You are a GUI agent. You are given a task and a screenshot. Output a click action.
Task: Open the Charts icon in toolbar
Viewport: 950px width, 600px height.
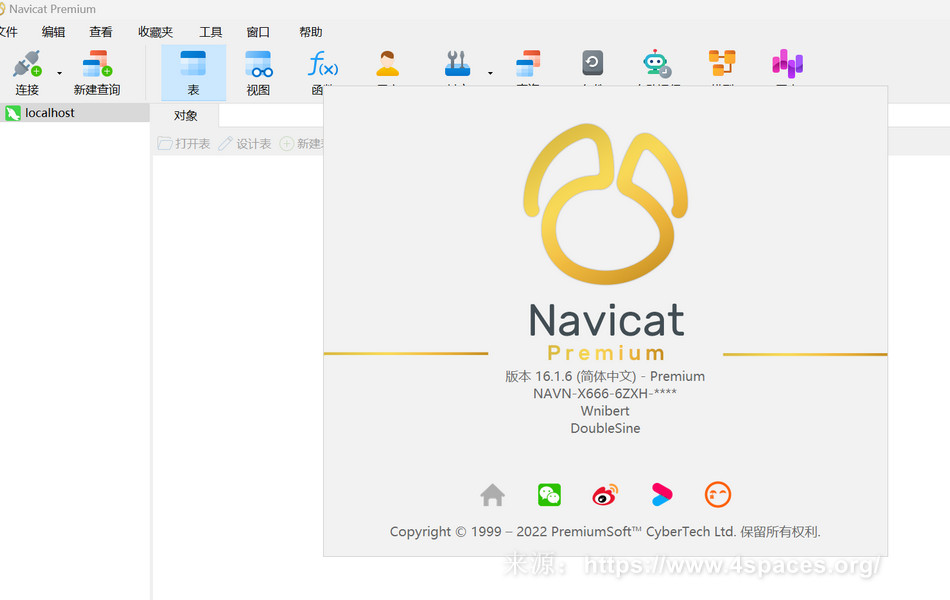787,65
